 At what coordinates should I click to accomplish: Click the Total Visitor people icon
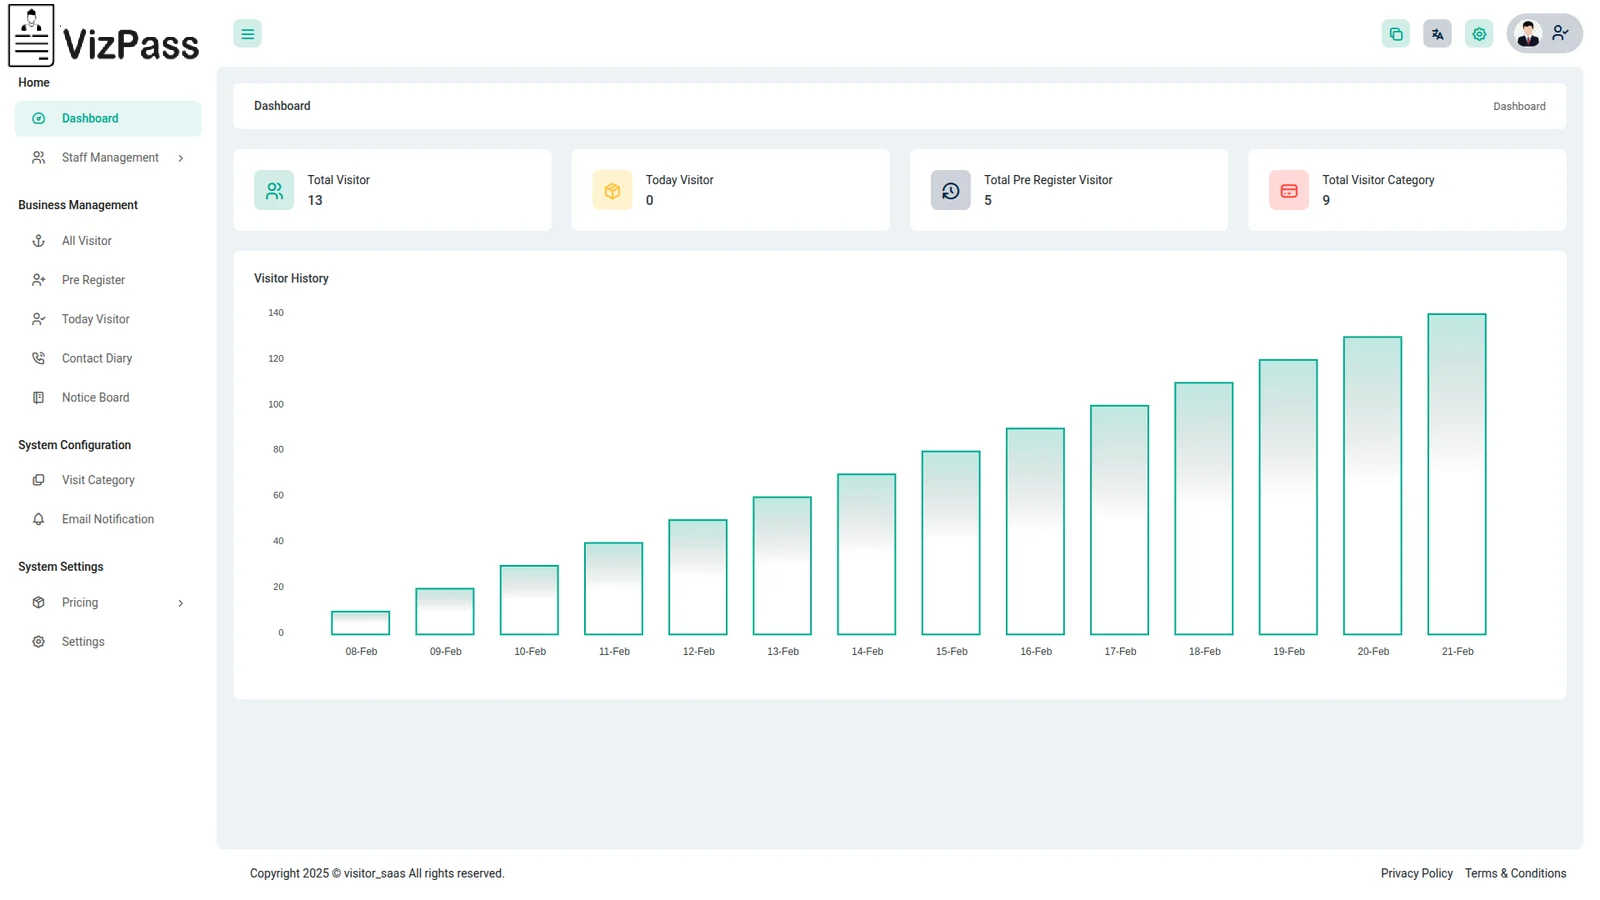point(274,190)
